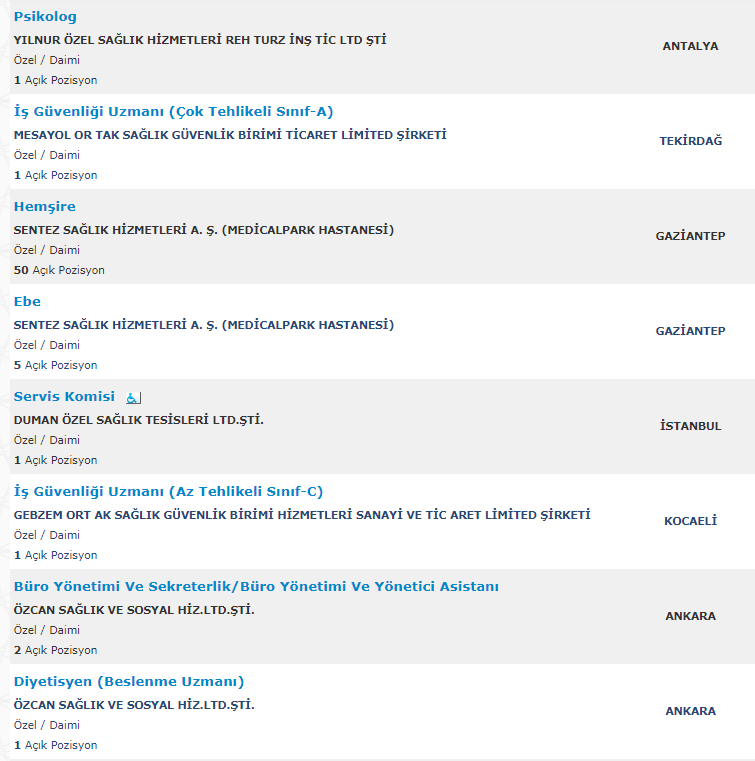Open the Ebe job posting
Screen dimensions: 755x761
coord(27,301)
